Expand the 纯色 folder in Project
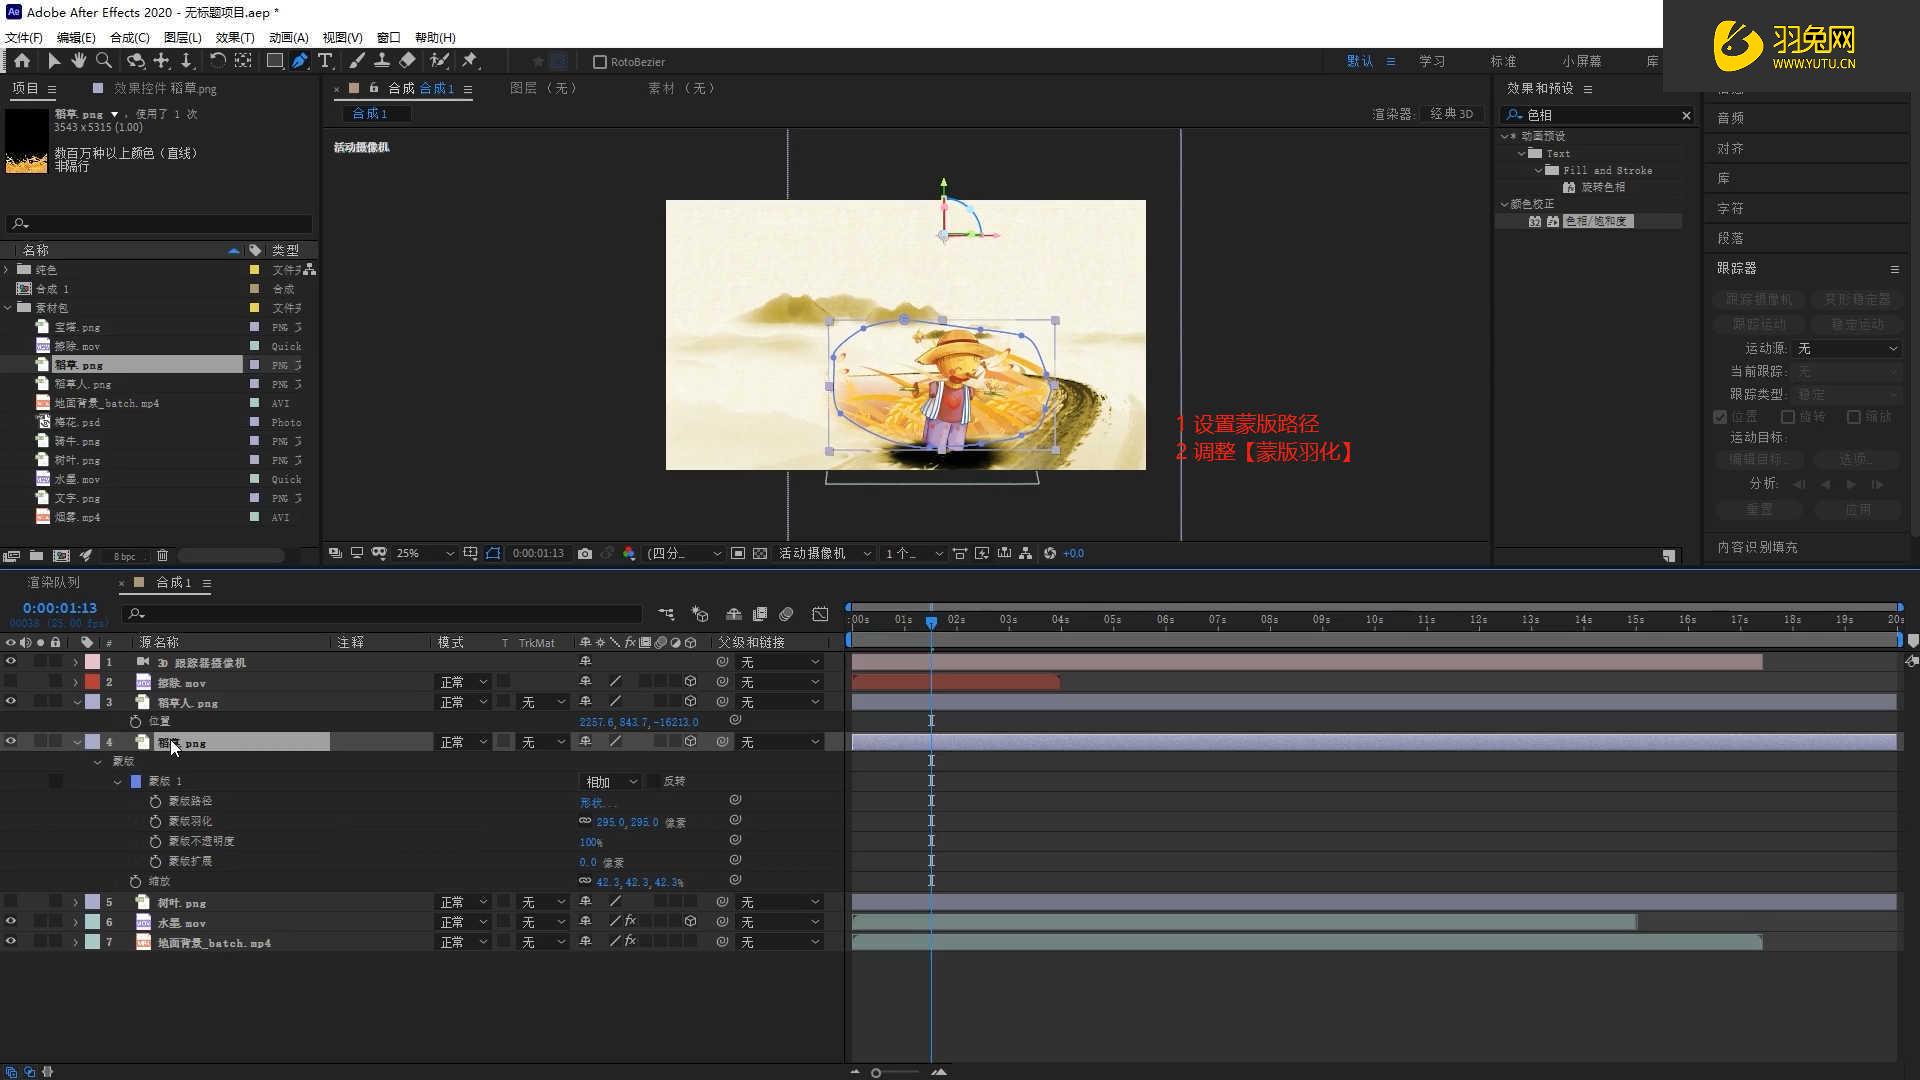 tap(7, 269)
